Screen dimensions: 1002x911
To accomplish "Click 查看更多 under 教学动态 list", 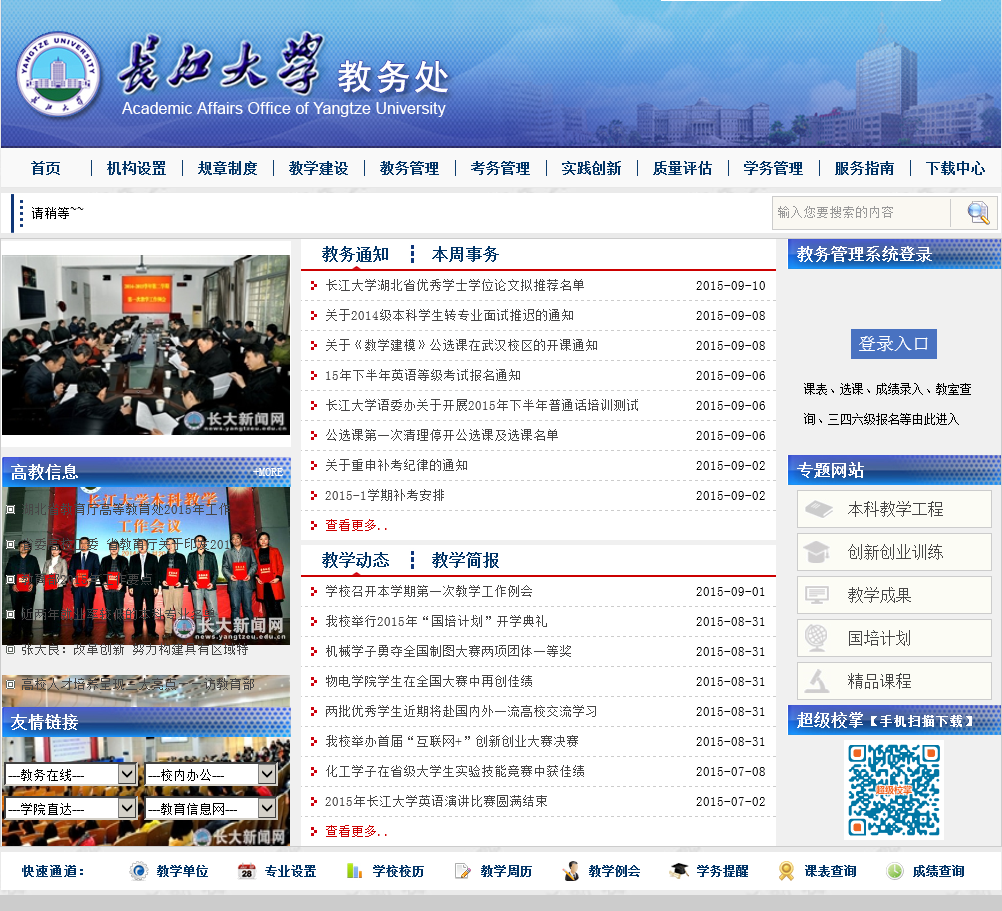I will pos(356,831).
